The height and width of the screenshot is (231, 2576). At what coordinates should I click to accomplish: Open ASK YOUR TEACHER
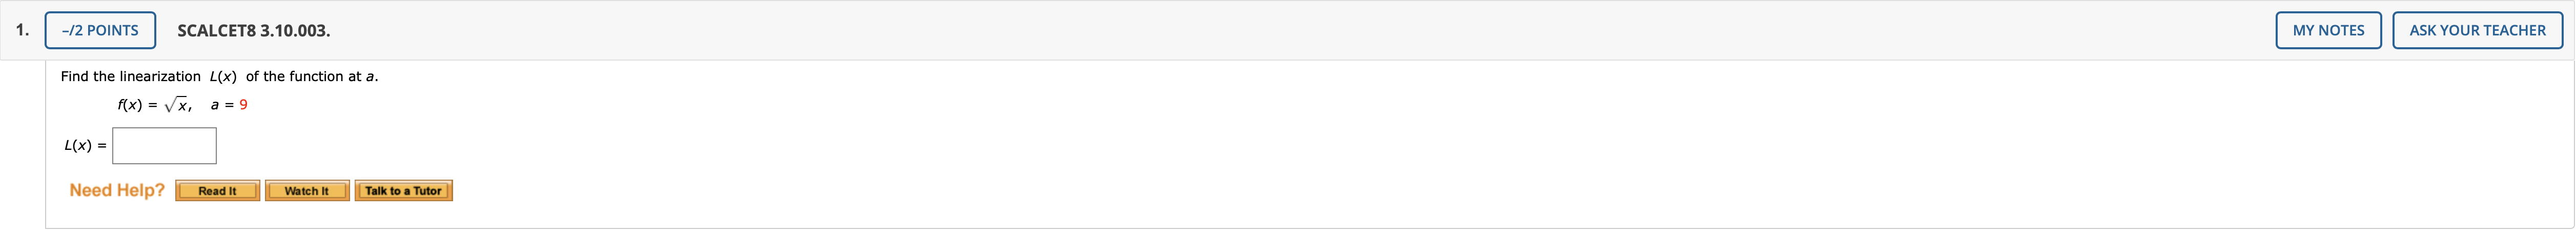(2477, 30)
